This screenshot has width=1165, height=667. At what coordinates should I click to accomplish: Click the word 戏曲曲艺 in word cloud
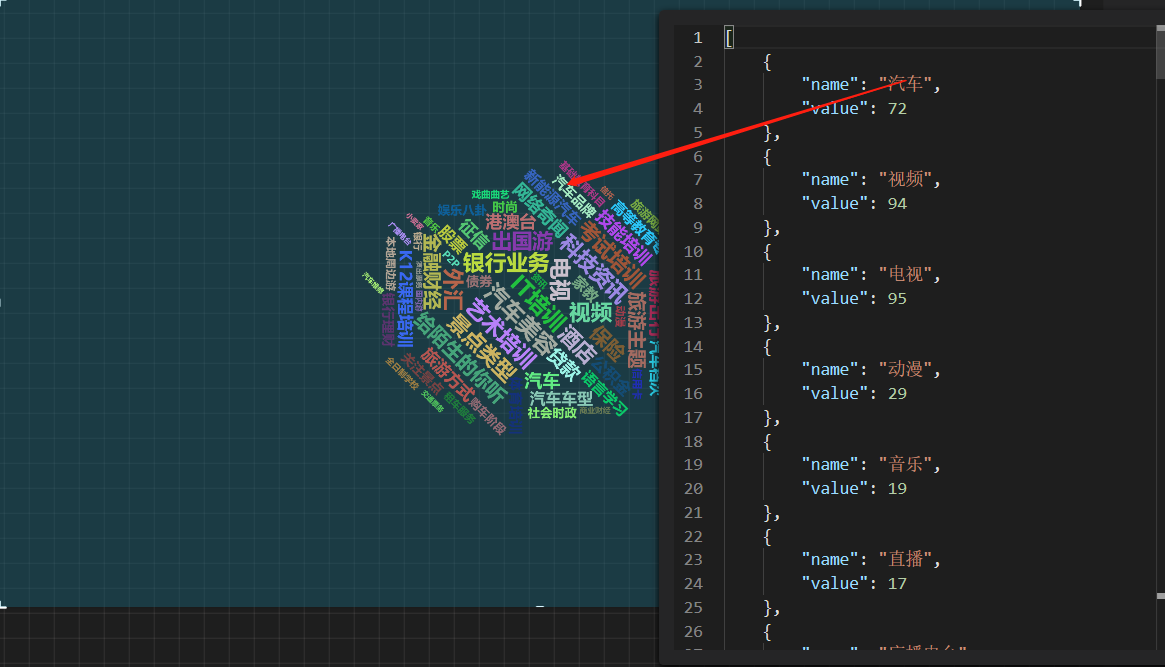point(490,195)
